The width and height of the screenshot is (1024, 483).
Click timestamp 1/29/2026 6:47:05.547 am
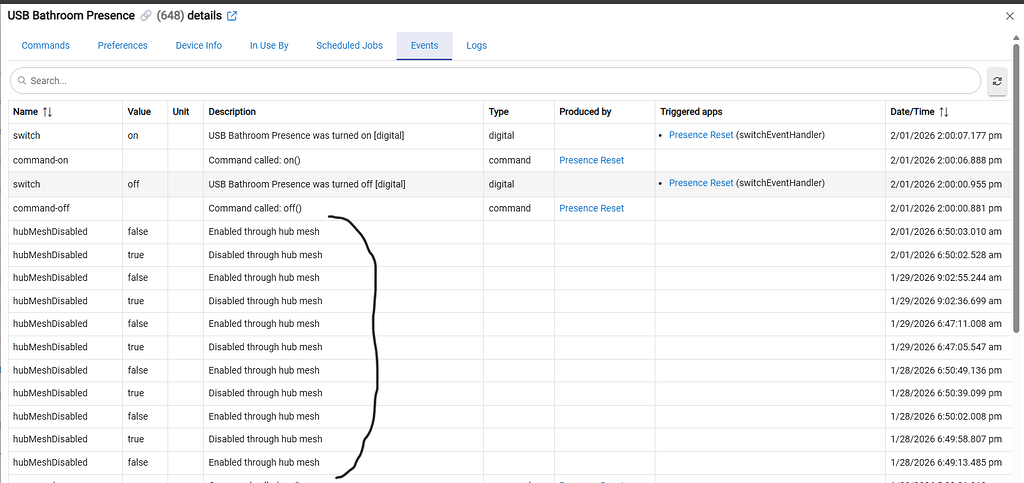pyautogui.click(x=946, y=347)
